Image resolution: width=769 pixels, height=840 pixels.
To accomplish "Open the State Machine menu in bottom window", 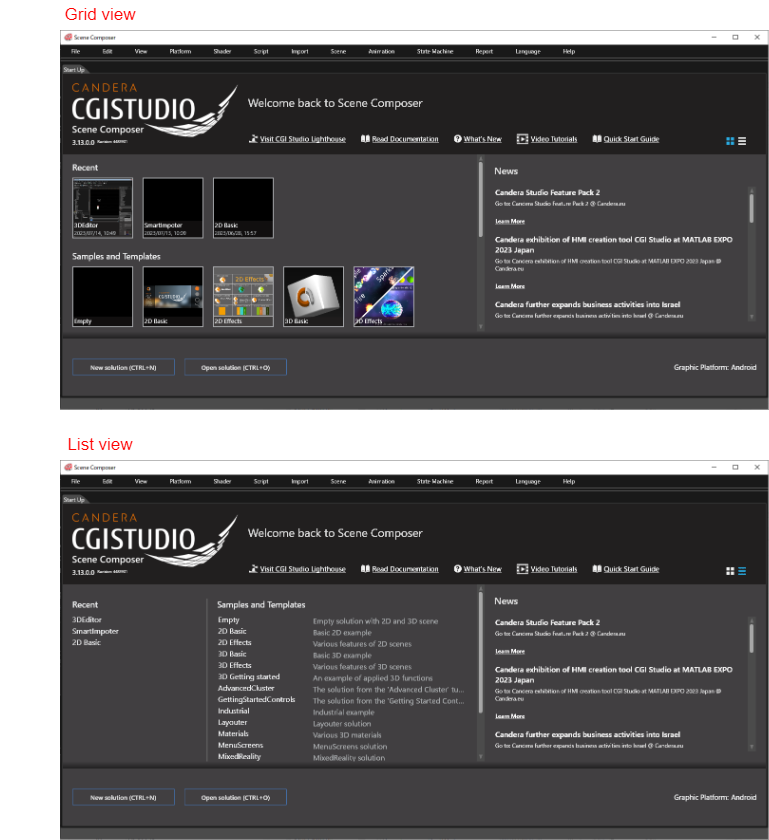I will (x=435, y=482).
